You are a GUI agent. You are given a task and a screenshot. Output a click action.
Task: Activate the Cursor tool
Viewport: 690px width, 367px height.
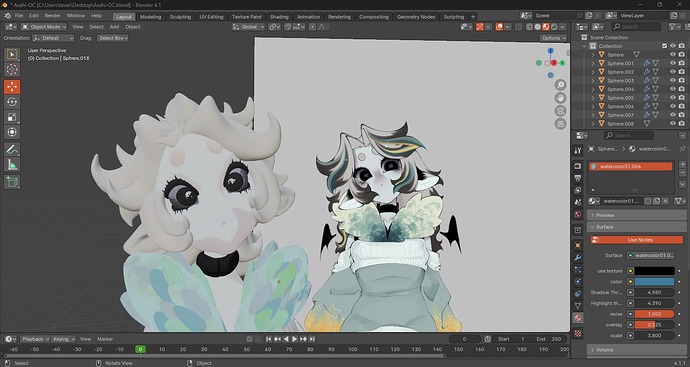click(12, 69)
